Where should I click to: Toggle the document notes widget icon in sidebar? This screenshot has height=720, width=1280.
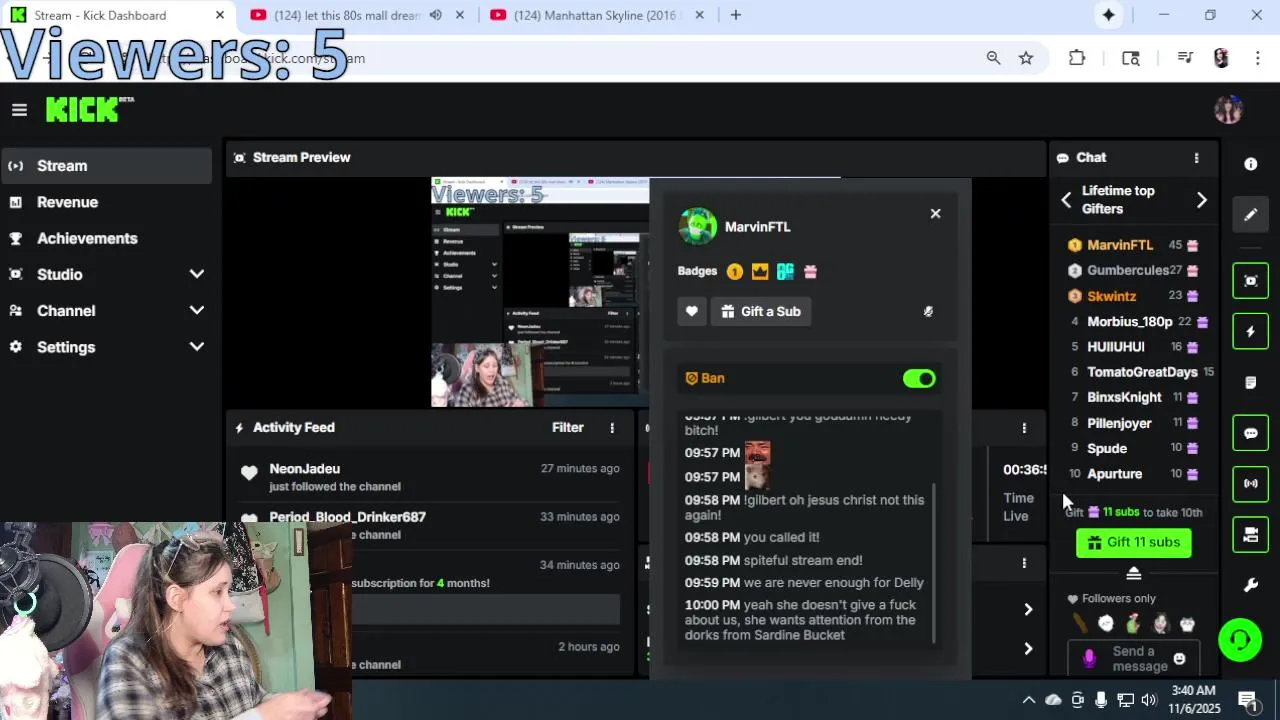[1250, 383]
